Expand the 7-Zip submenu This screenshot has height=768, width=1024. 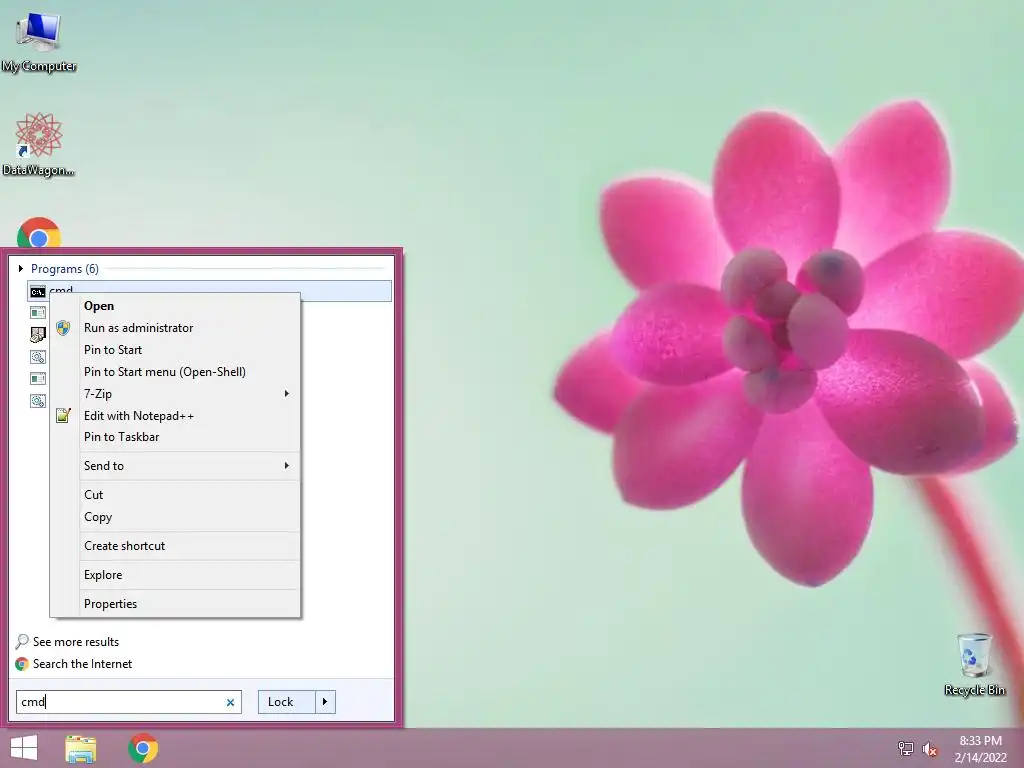coord(175,393)
